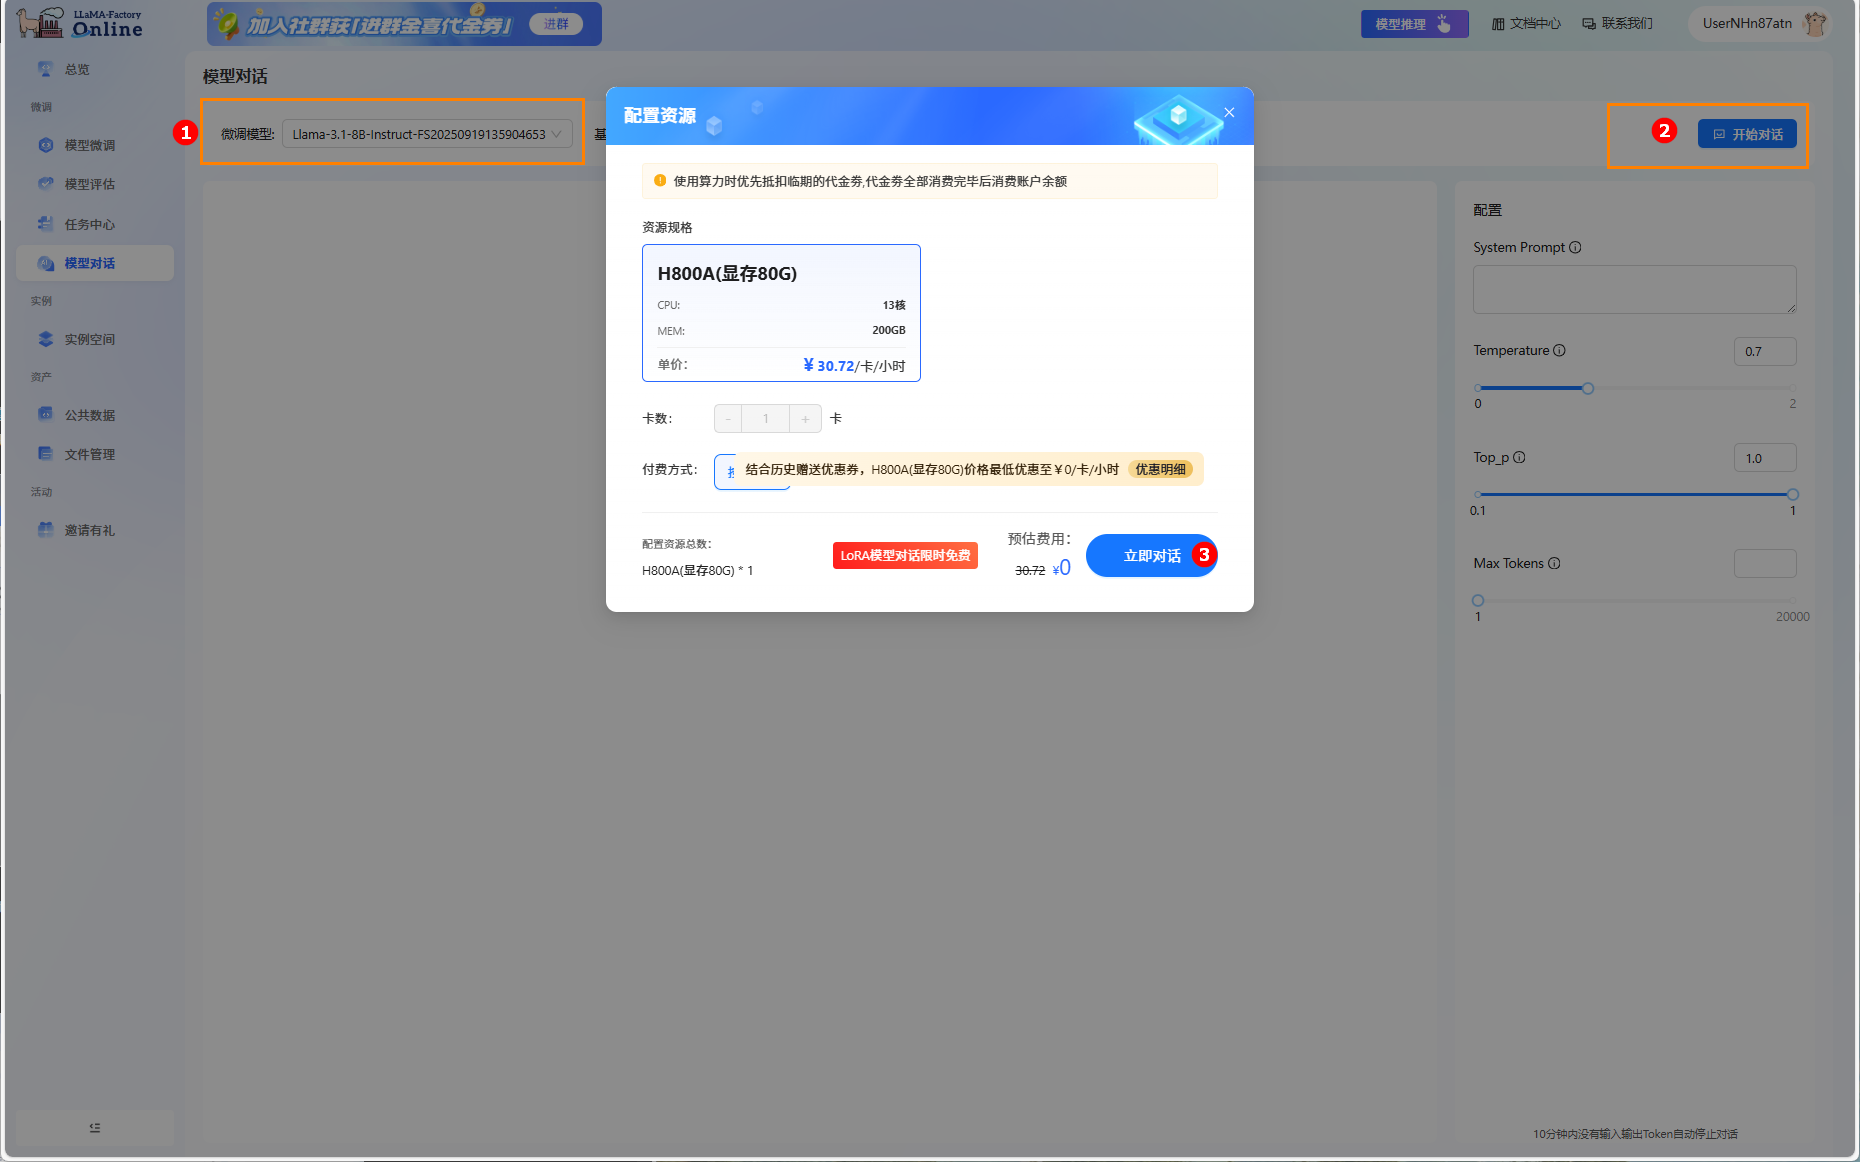Viewport: 1860px width, 1162px height.
Task: Click the 总览 overview icon in sidebar
Action: click(x=45, y=69)
